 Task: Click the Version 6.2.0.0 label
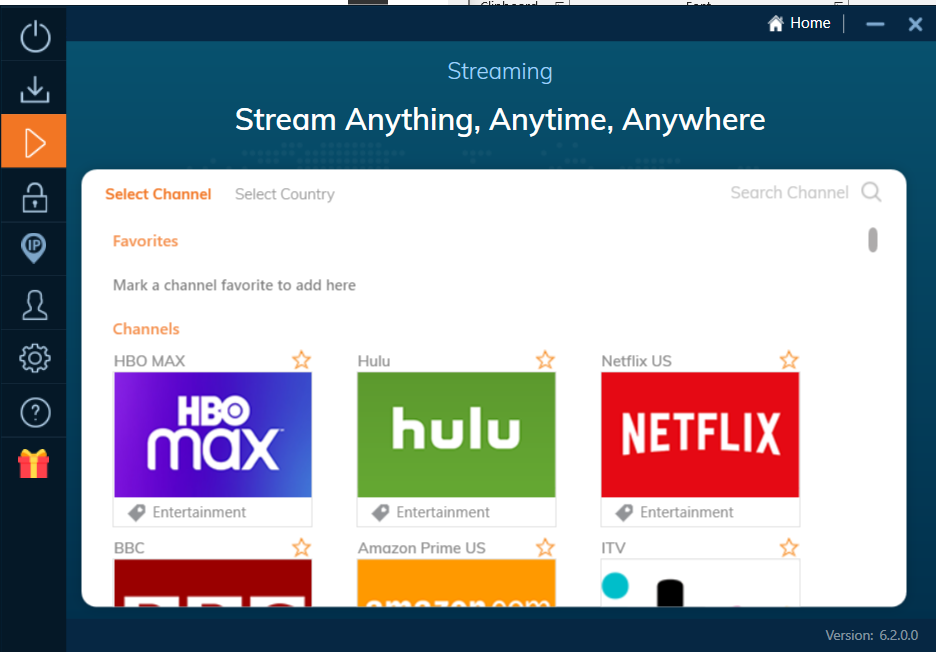click(871, 635)
